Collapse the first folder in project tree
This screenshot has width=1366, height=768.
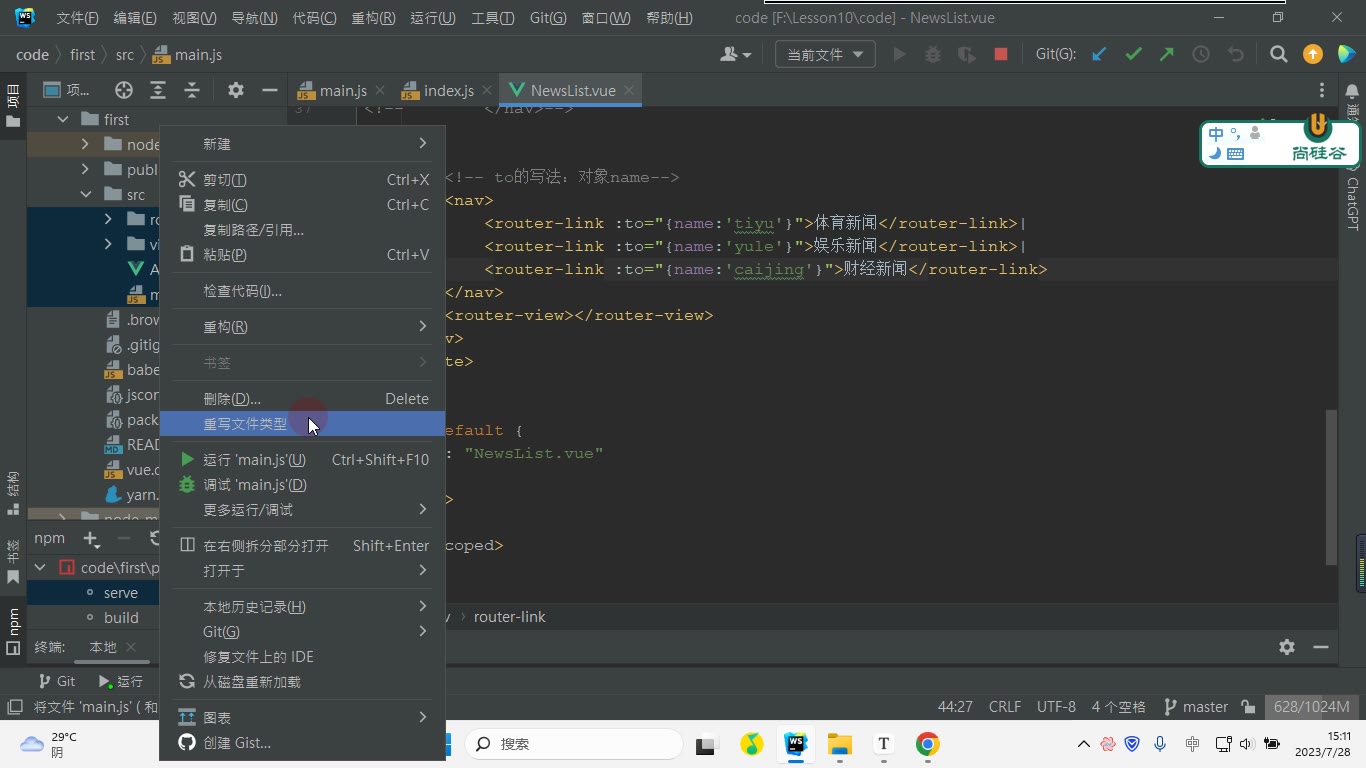click(63, 119)
